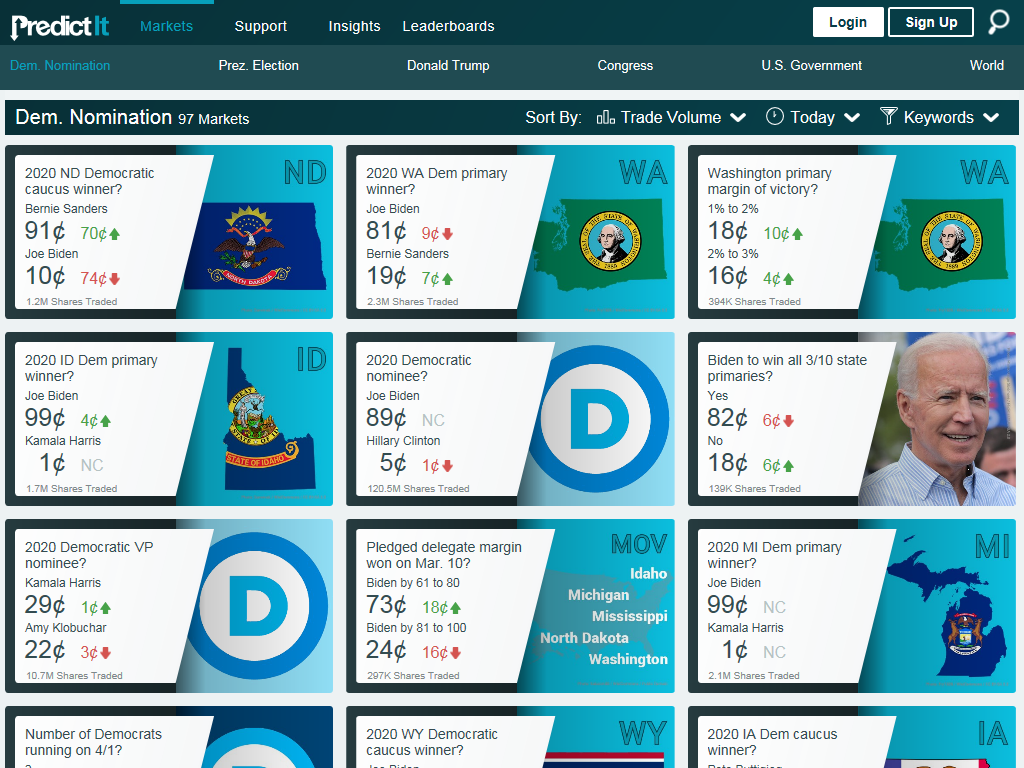This screenshot has height=768, width=1024.
Task: Open the Support menu
Action: [261, 26]
